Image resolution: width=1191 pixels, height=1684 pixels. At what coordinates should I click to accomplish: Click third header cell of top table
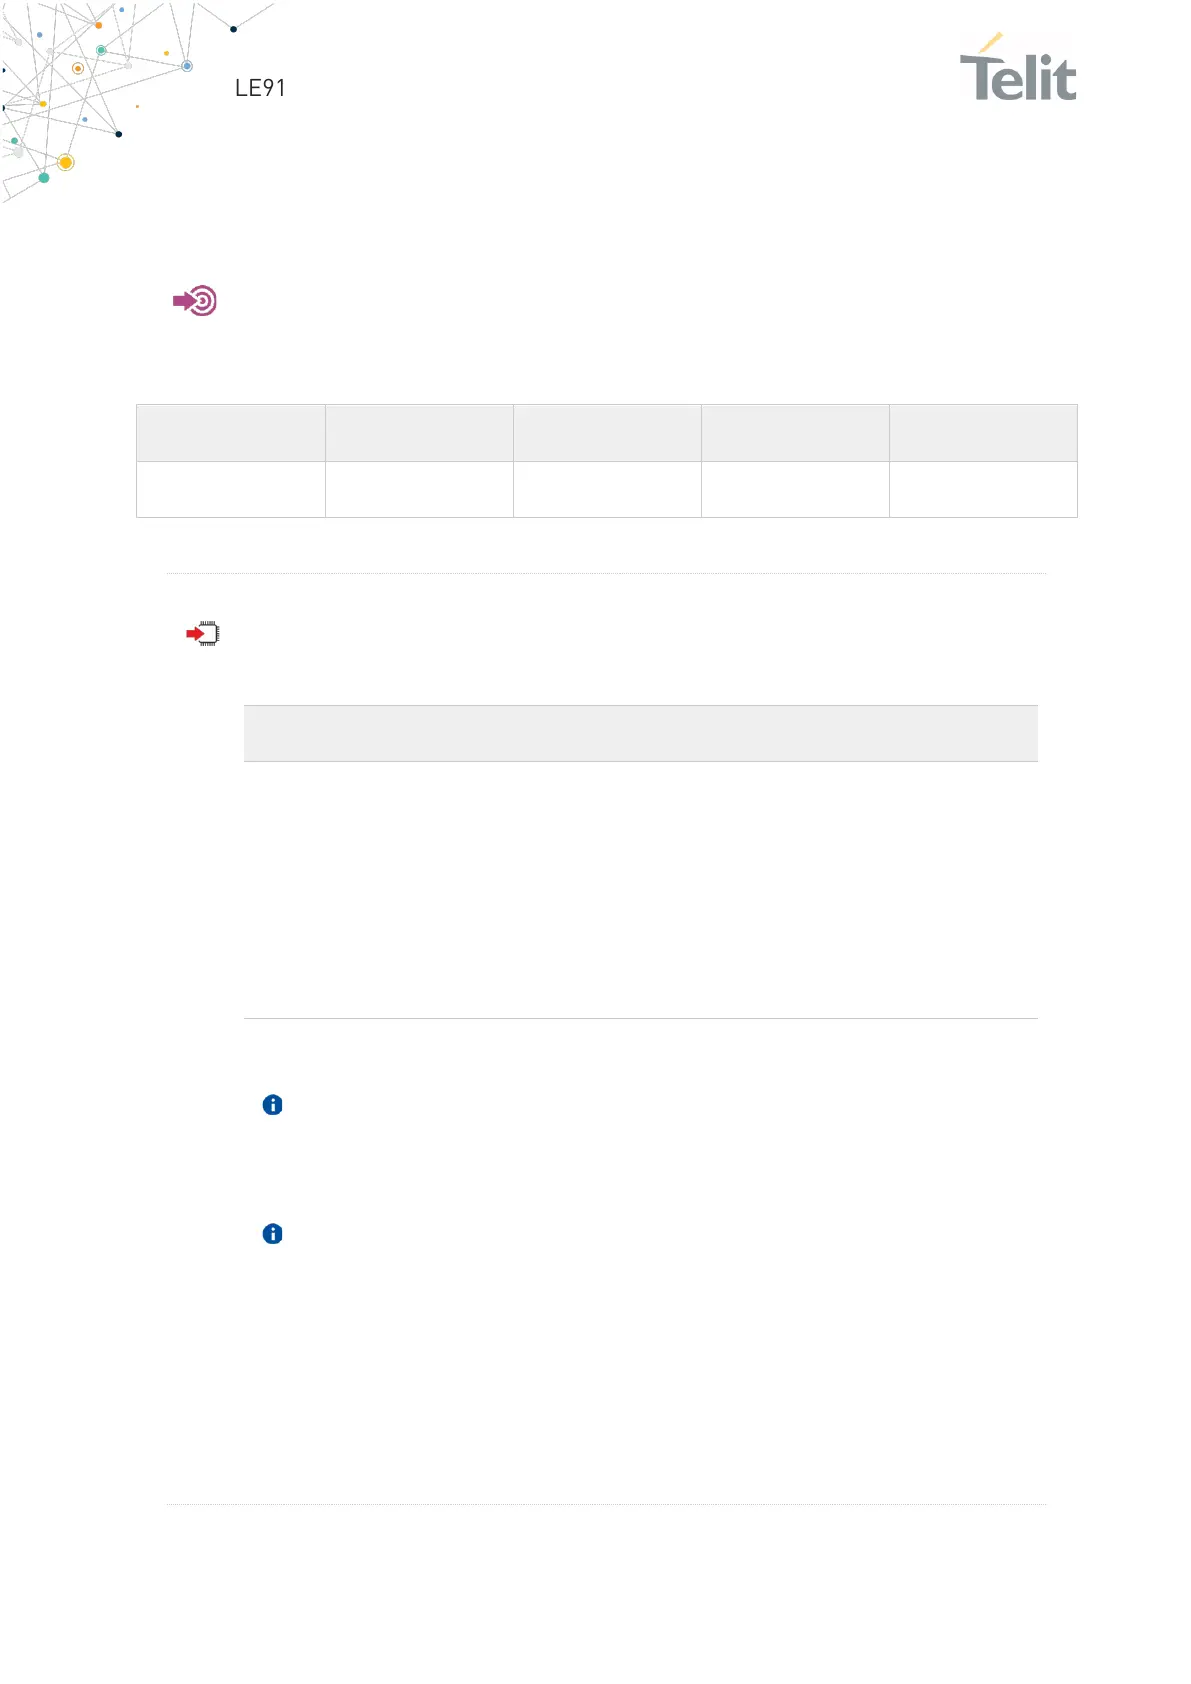click(607, 433)
